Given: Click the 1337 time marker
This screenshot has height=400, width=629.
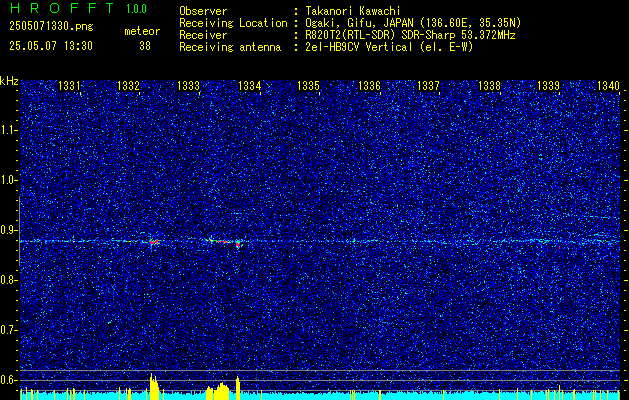Looking at the screenshot, I should tap(428, 86).
